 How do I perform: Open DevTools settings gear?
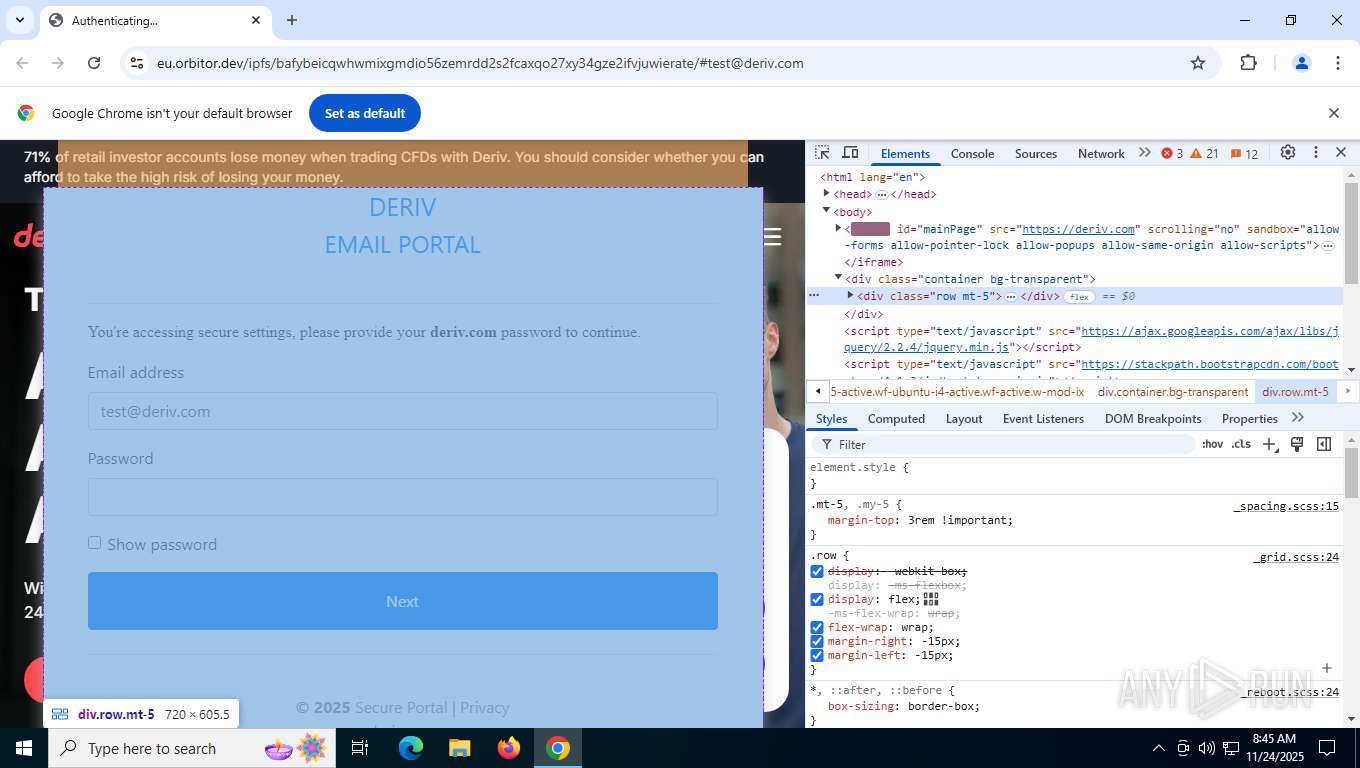click(1288, 153)
